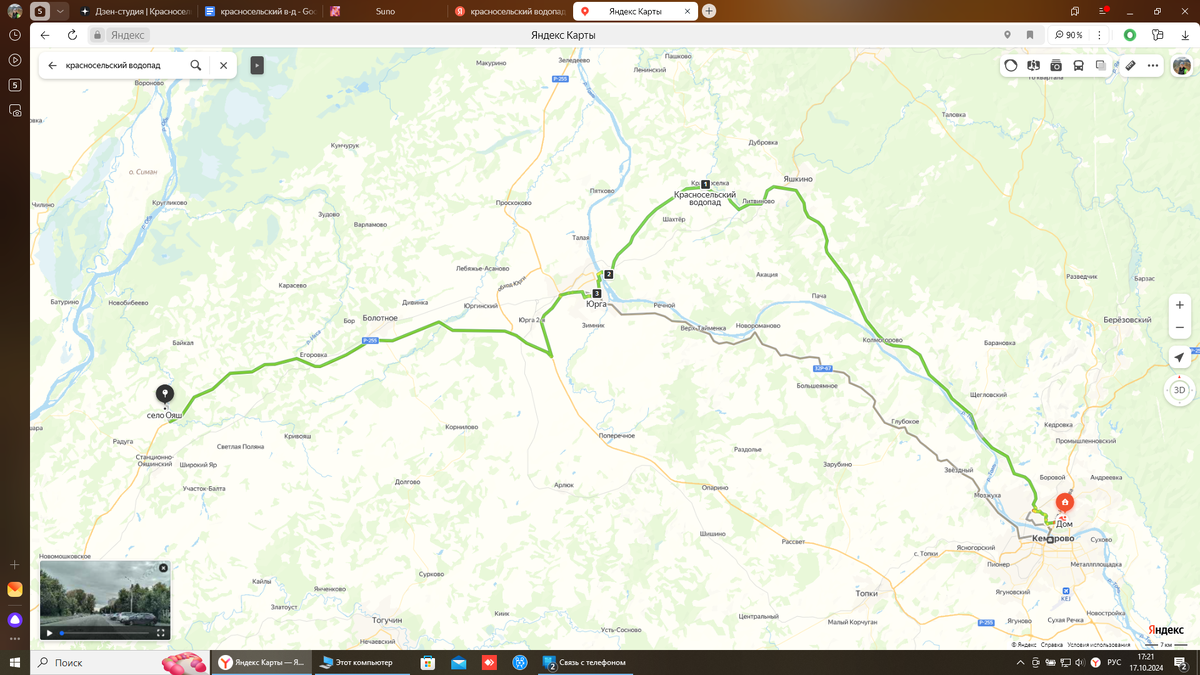Open browser downloads arrow icon
This screenshot has height=675, width=1200.
click(1184, 35)
